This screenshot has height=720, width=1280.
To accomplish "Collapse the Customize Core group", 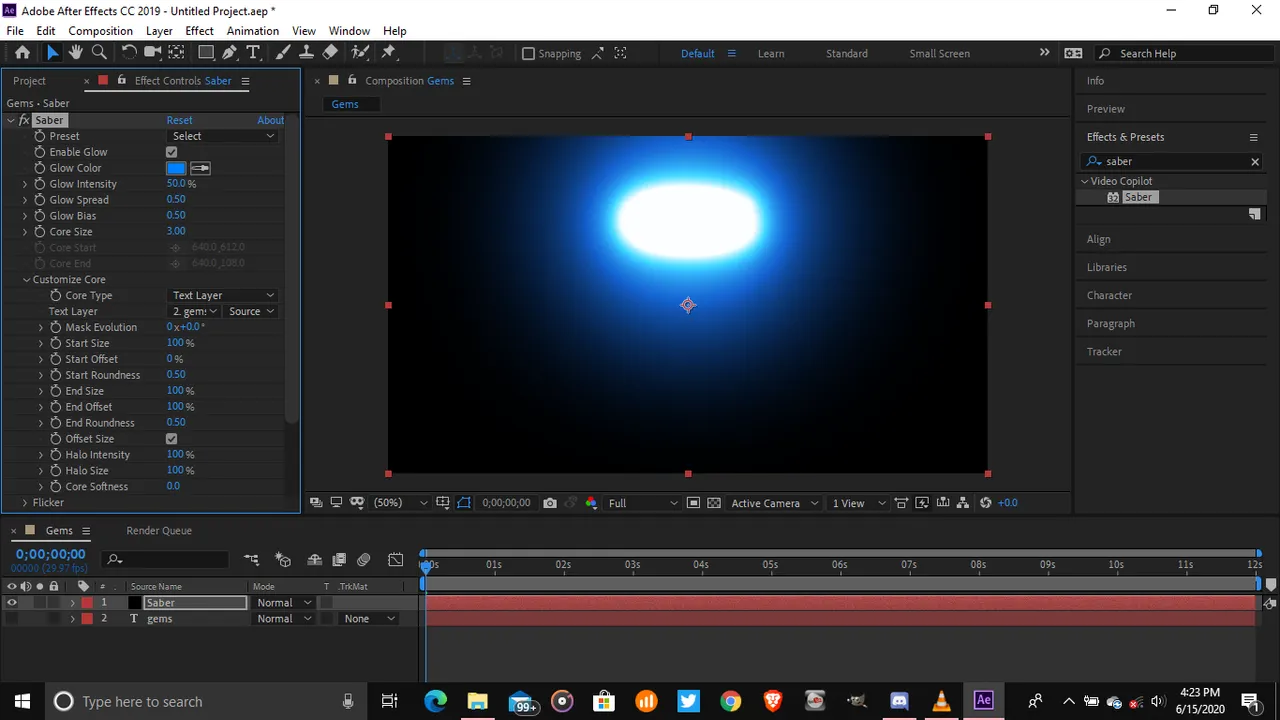I will (x=26, y=280).
